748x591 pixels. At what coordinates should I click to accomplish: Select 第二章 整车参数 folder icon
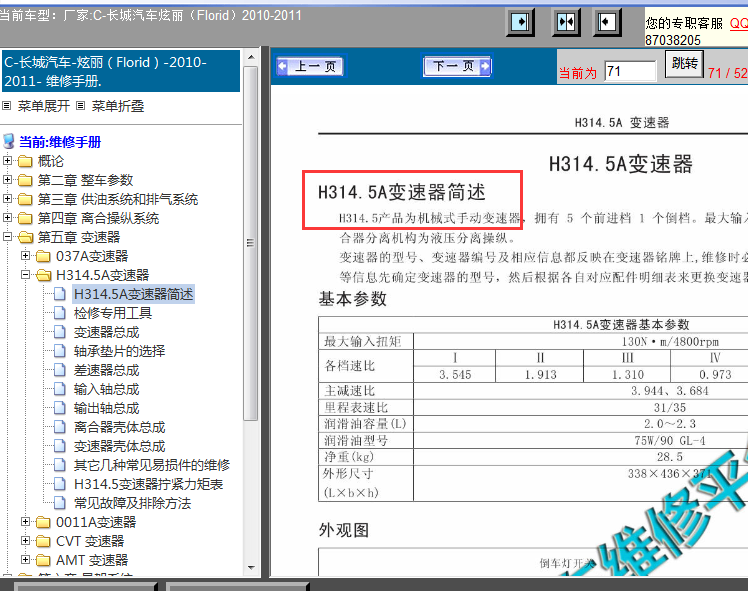click(x=25, y=181)
